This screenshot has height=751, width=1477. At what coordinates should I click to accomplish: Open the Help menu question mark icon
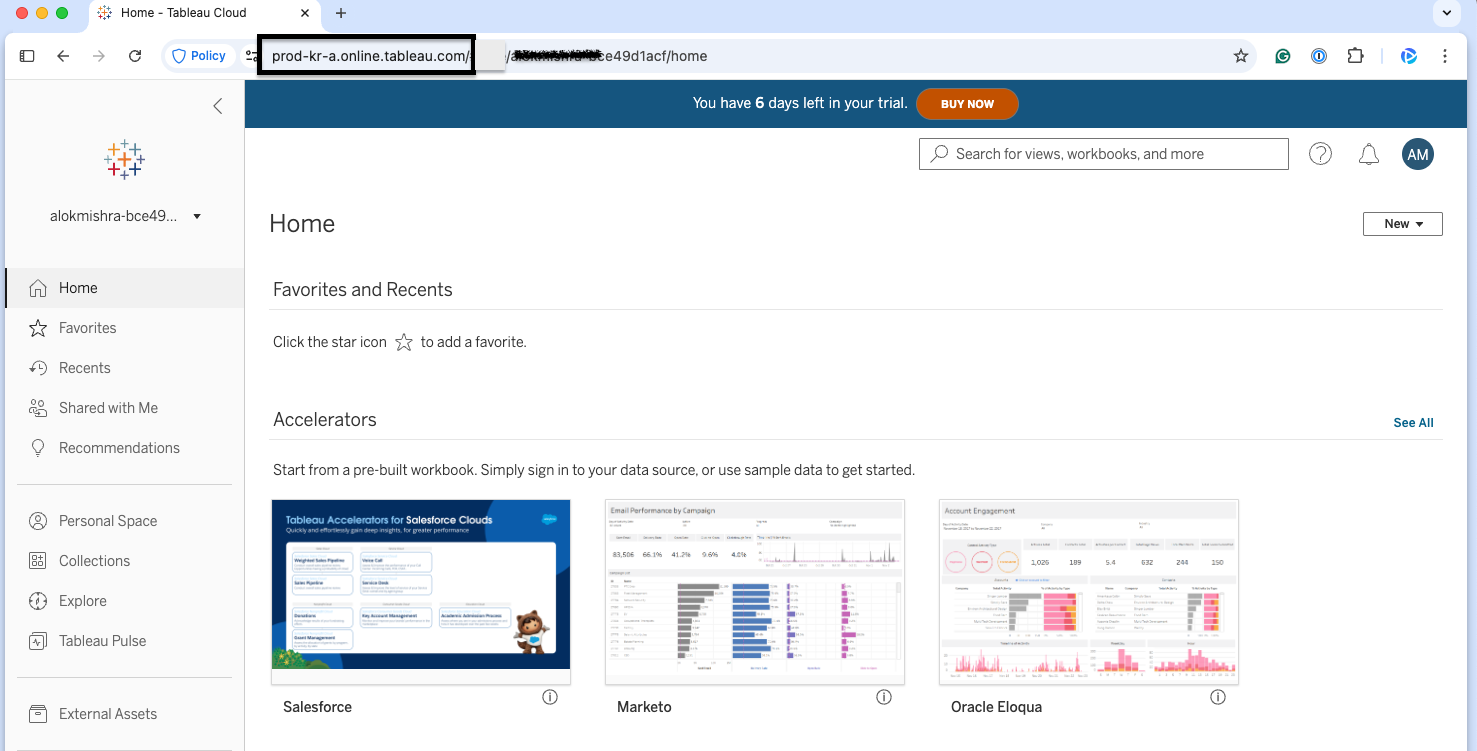click(1320, 154)
